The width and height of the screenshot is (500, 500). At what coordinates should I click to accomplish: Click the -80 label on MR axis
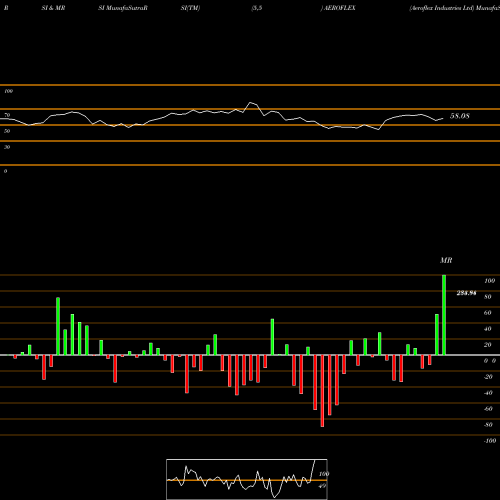click(x=488, y=425)
